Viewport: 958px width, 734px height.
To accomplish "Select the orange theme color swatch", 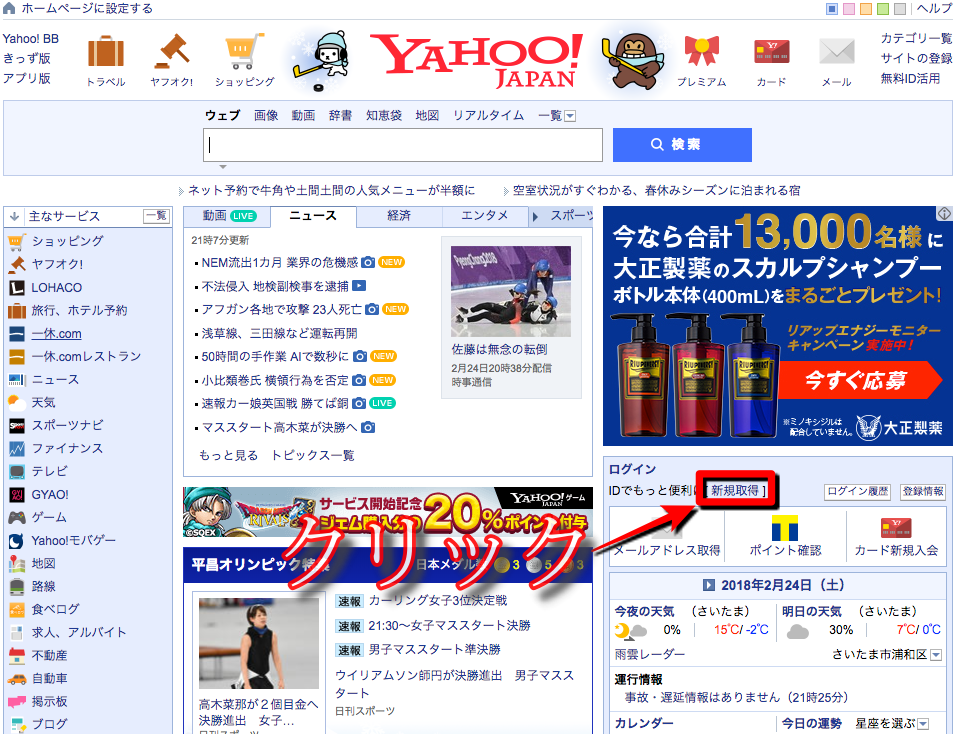I will tap(866, 9).
